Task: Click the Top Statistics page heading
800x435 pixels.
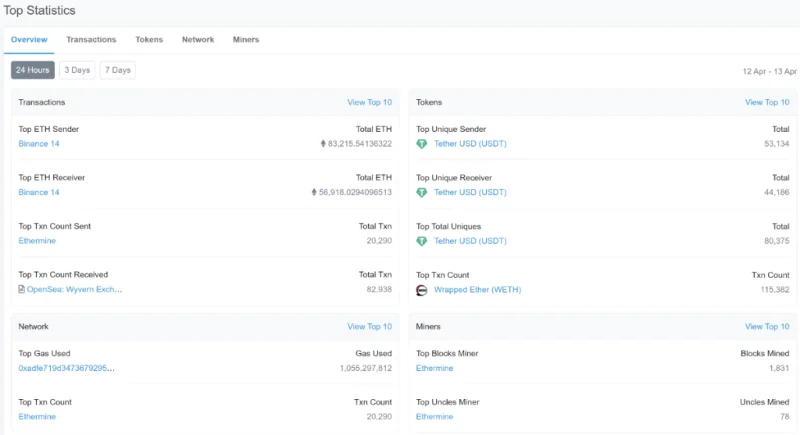Action: point(39,11)
